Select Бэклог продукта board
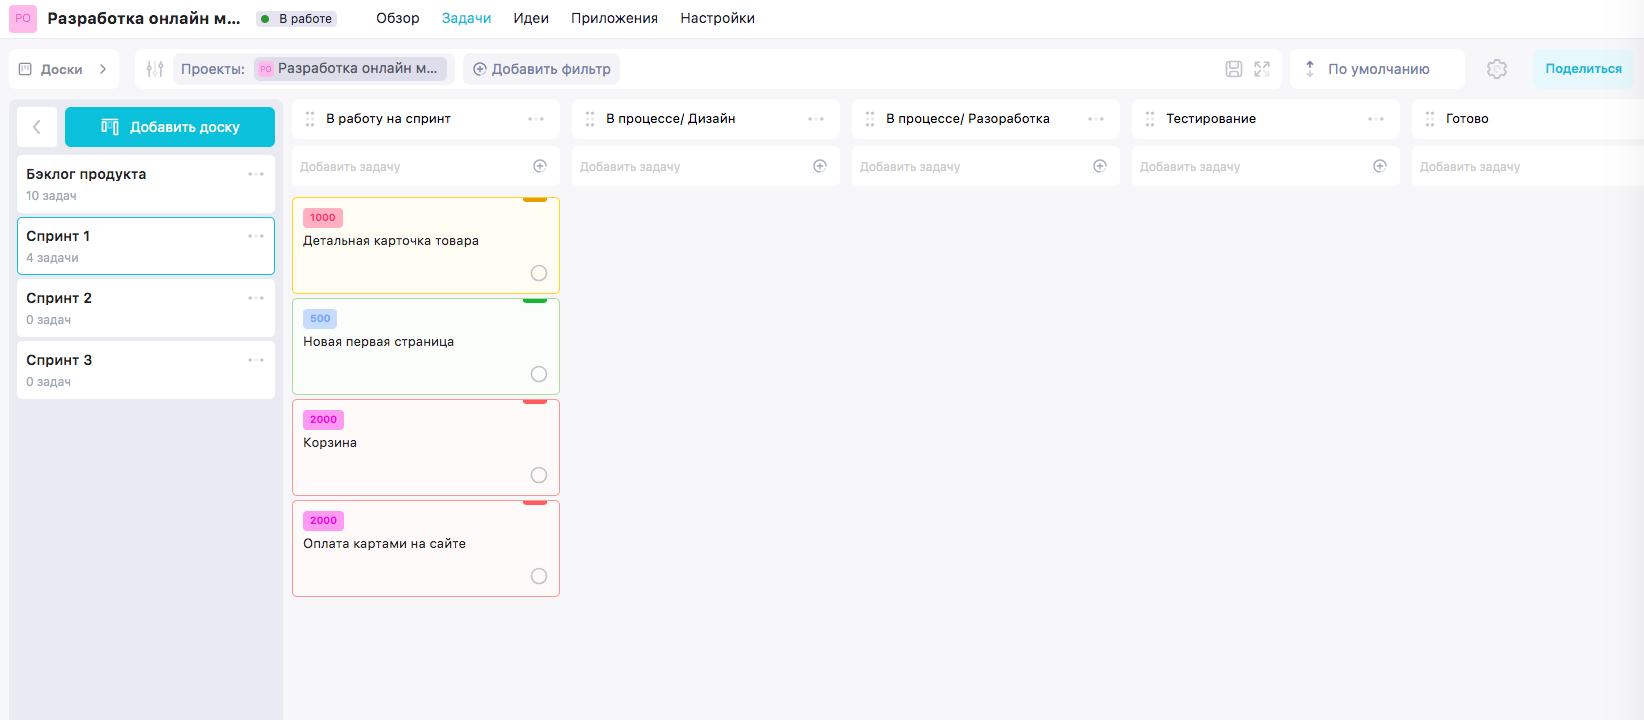The width and height of the screenshot is (1644, 720). tap(146, 184)
